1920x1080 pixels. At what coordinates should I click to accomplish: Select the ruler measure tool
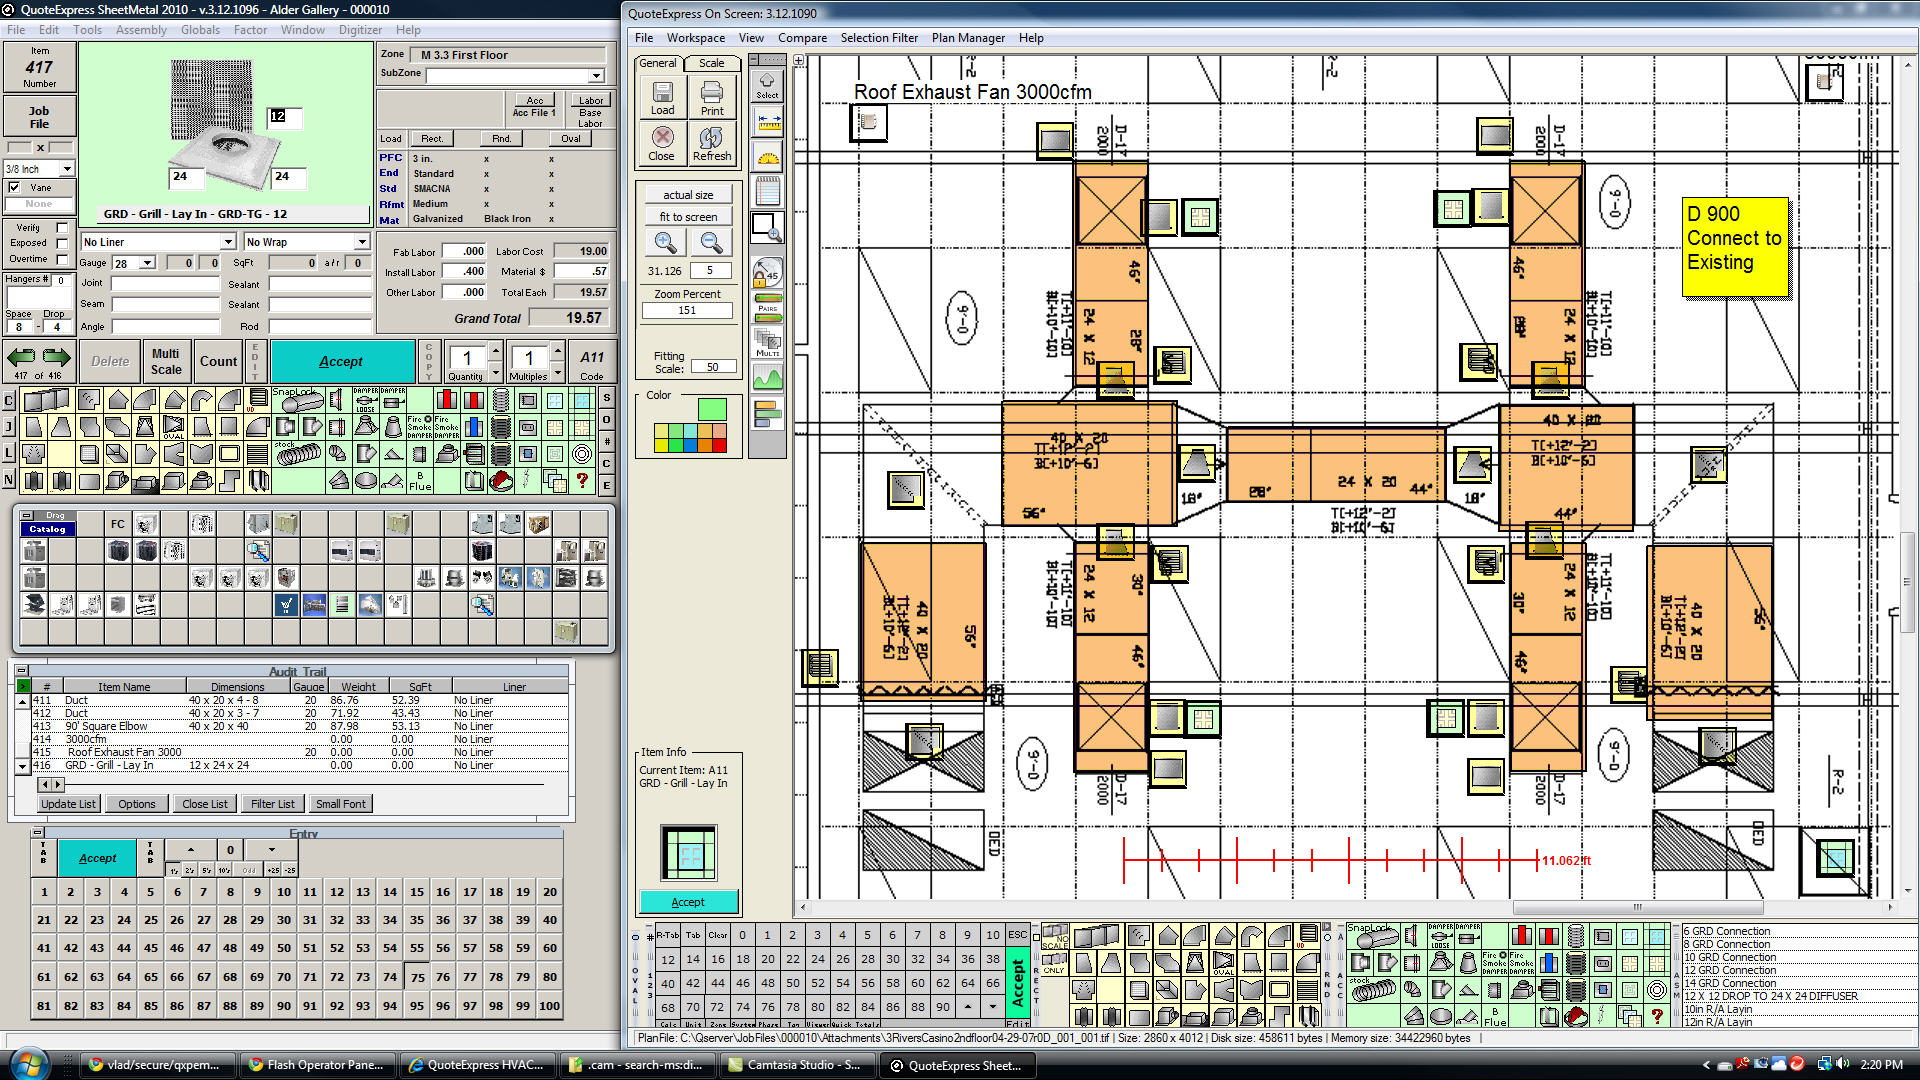tap(768, 122)
